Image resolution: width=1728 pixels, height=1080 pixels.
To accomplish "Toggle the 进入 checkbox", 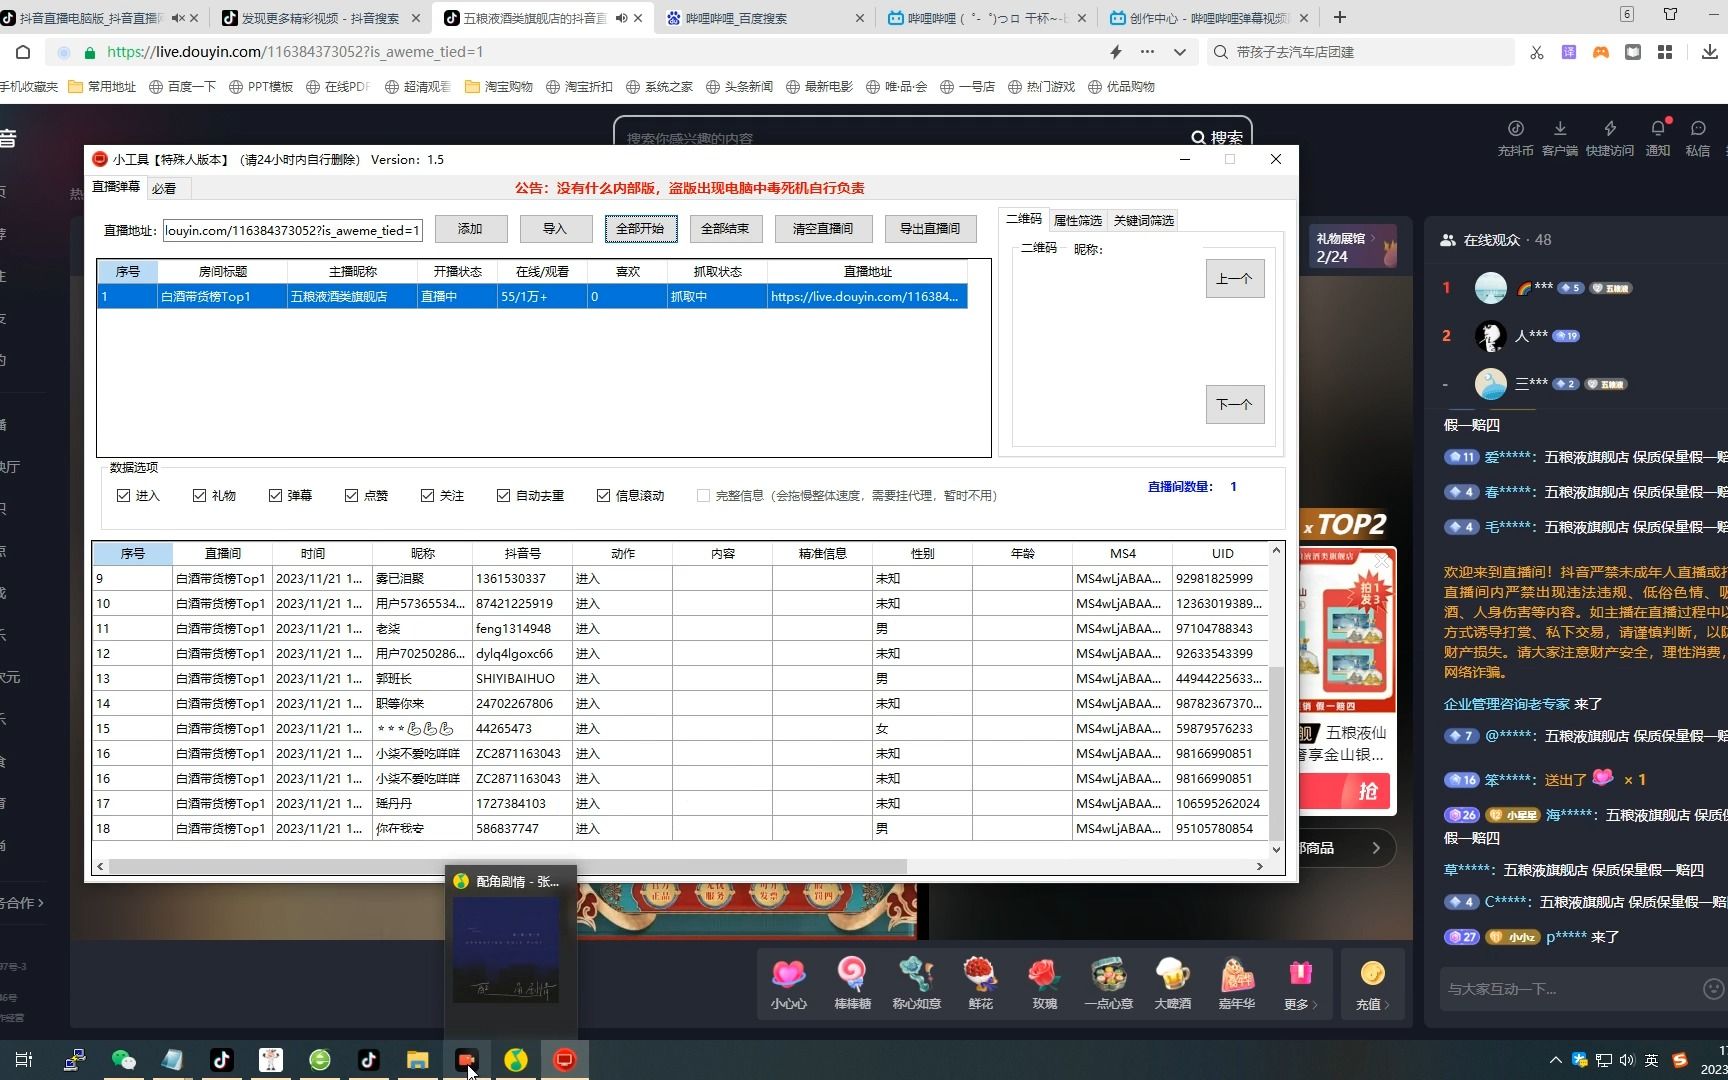I will pyautogui.click(x=124, y=496).
